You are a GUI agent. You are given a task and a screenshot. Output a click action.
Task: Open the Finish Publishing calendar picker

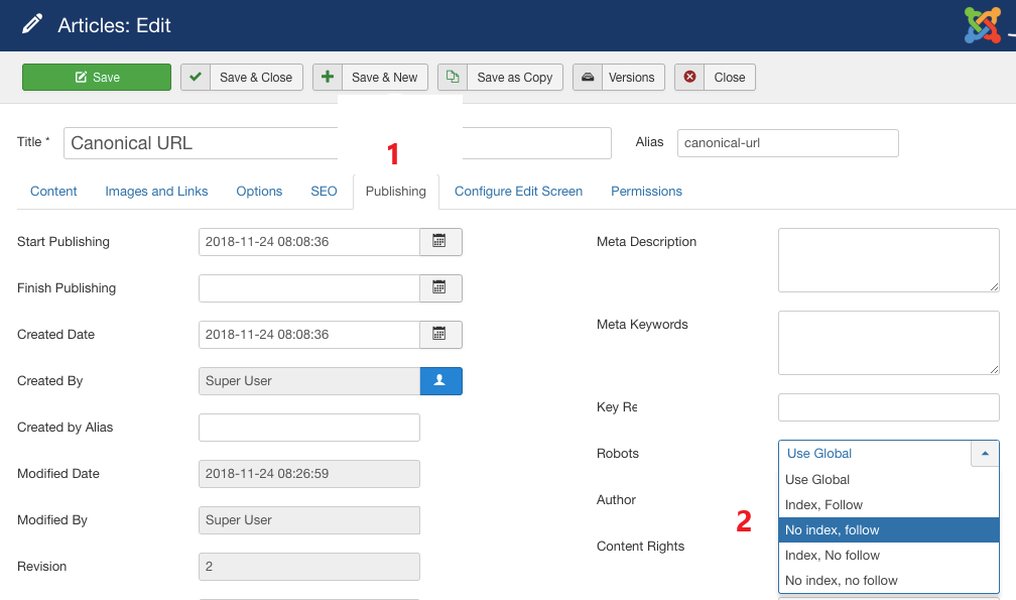[x=441, y=288]
